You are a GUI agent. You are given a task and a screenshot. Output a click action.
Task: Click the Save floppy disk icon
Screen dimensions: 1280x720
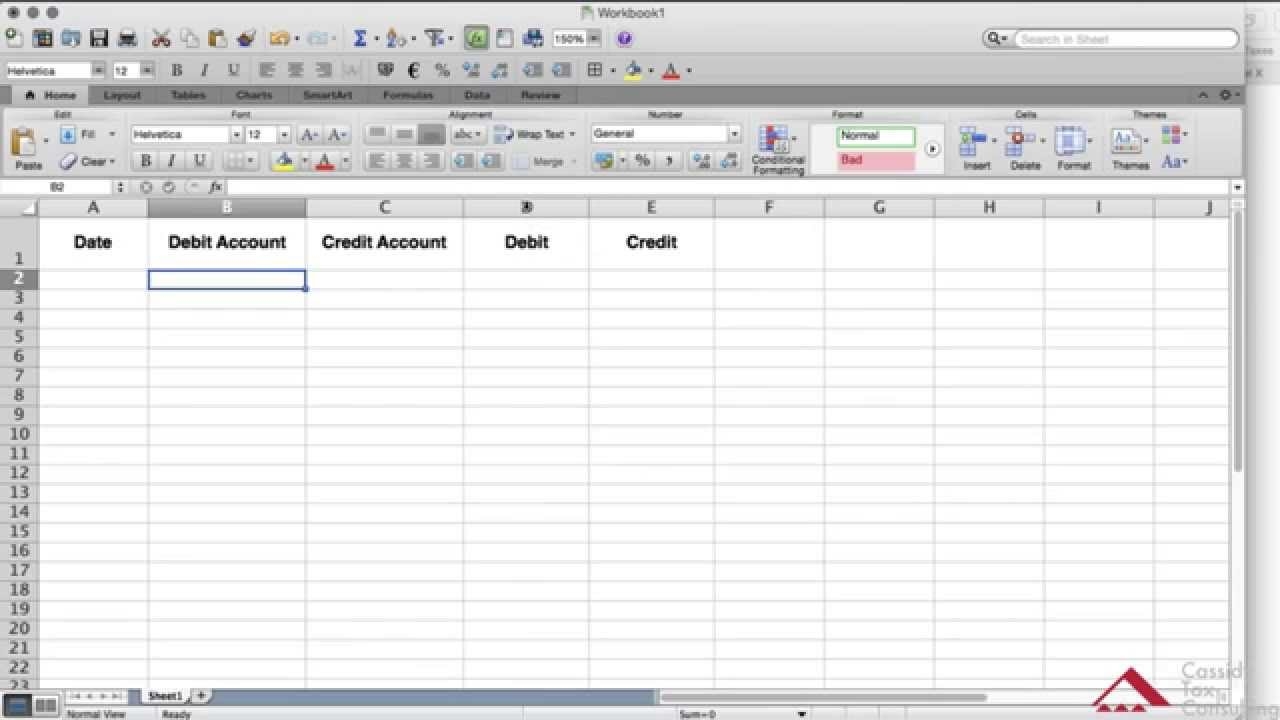tap(99, 39)
